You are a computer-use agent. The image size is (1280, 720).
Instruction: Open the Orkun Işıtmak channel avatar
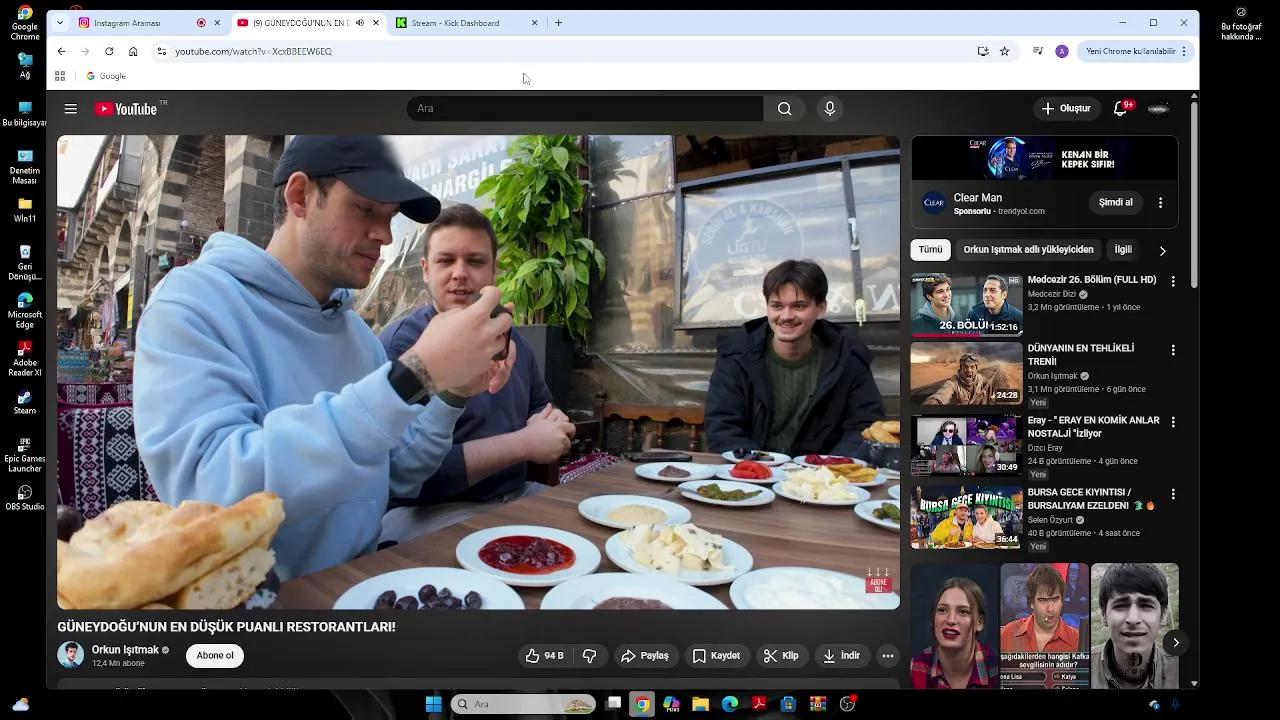click(x=70, y=655)
